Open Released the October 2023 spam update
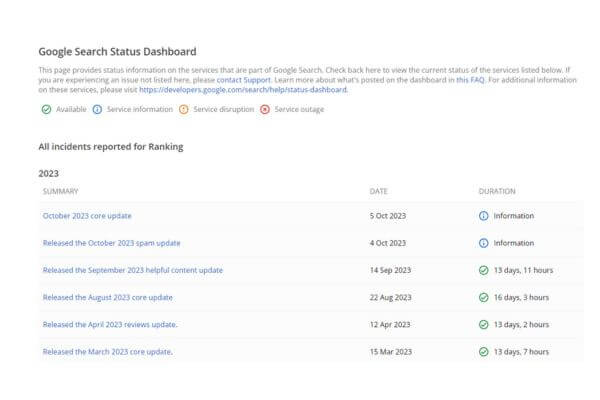Screen dimensions: 600x400 111,243
